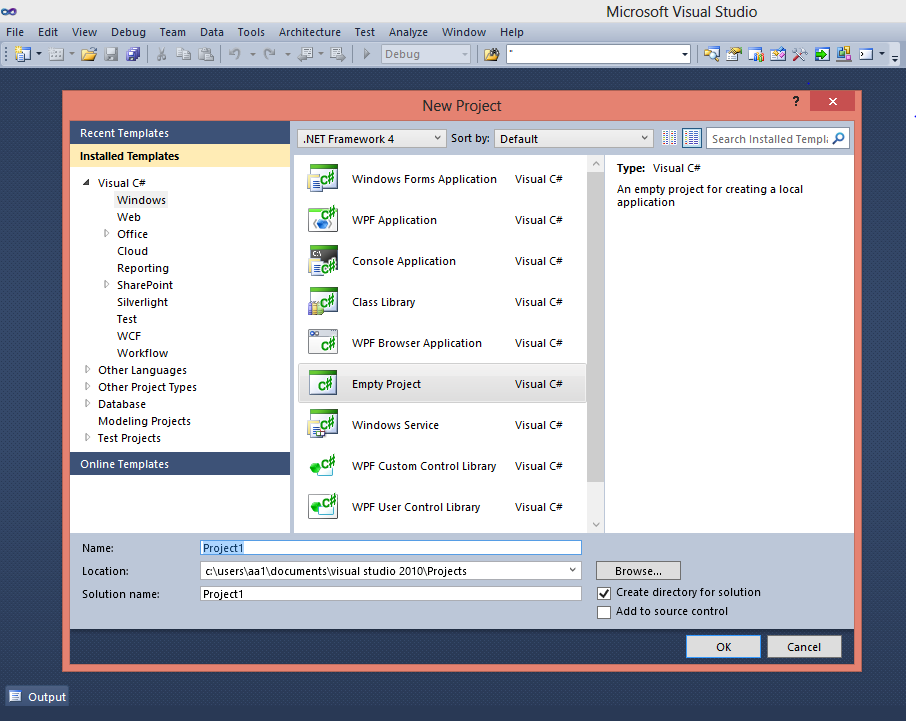This screenshot has height=721, width=916.
Task: Expand the Office tree node
Action: [x=106, y=233]
